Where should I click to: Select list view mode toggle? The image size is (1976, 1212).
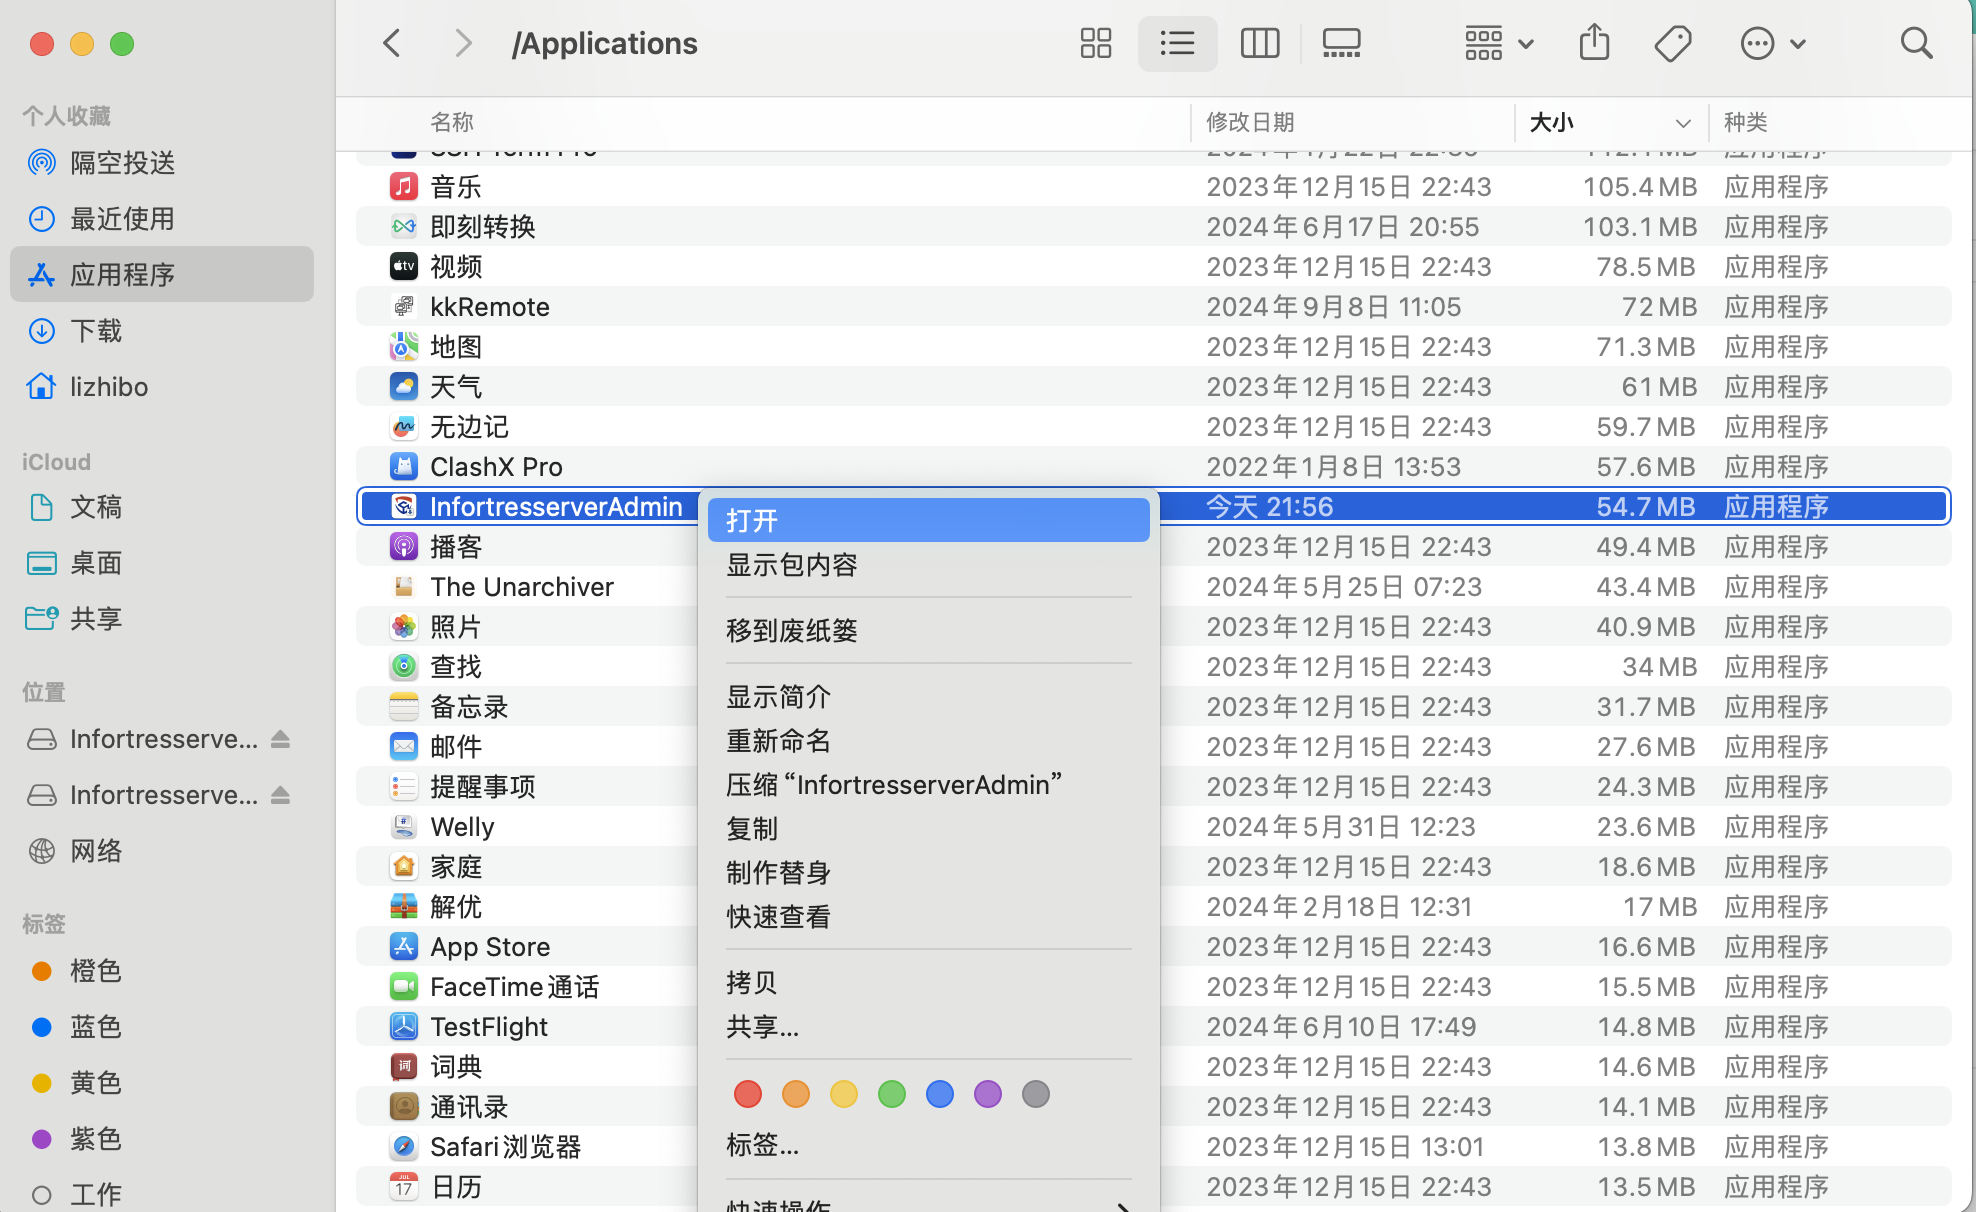(1177, 43)
